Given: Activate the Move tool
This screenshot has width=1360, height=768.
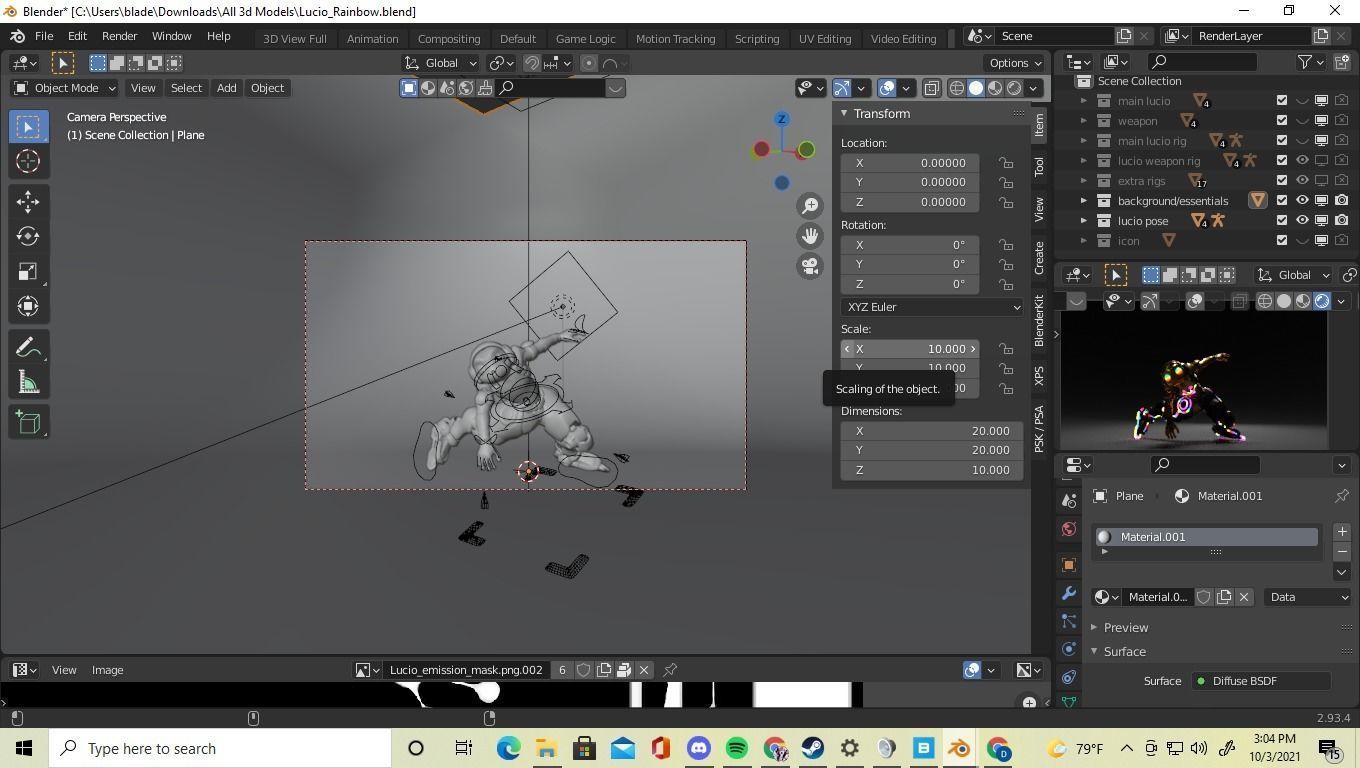Looking at the screenshot, I should pos(28,202).
